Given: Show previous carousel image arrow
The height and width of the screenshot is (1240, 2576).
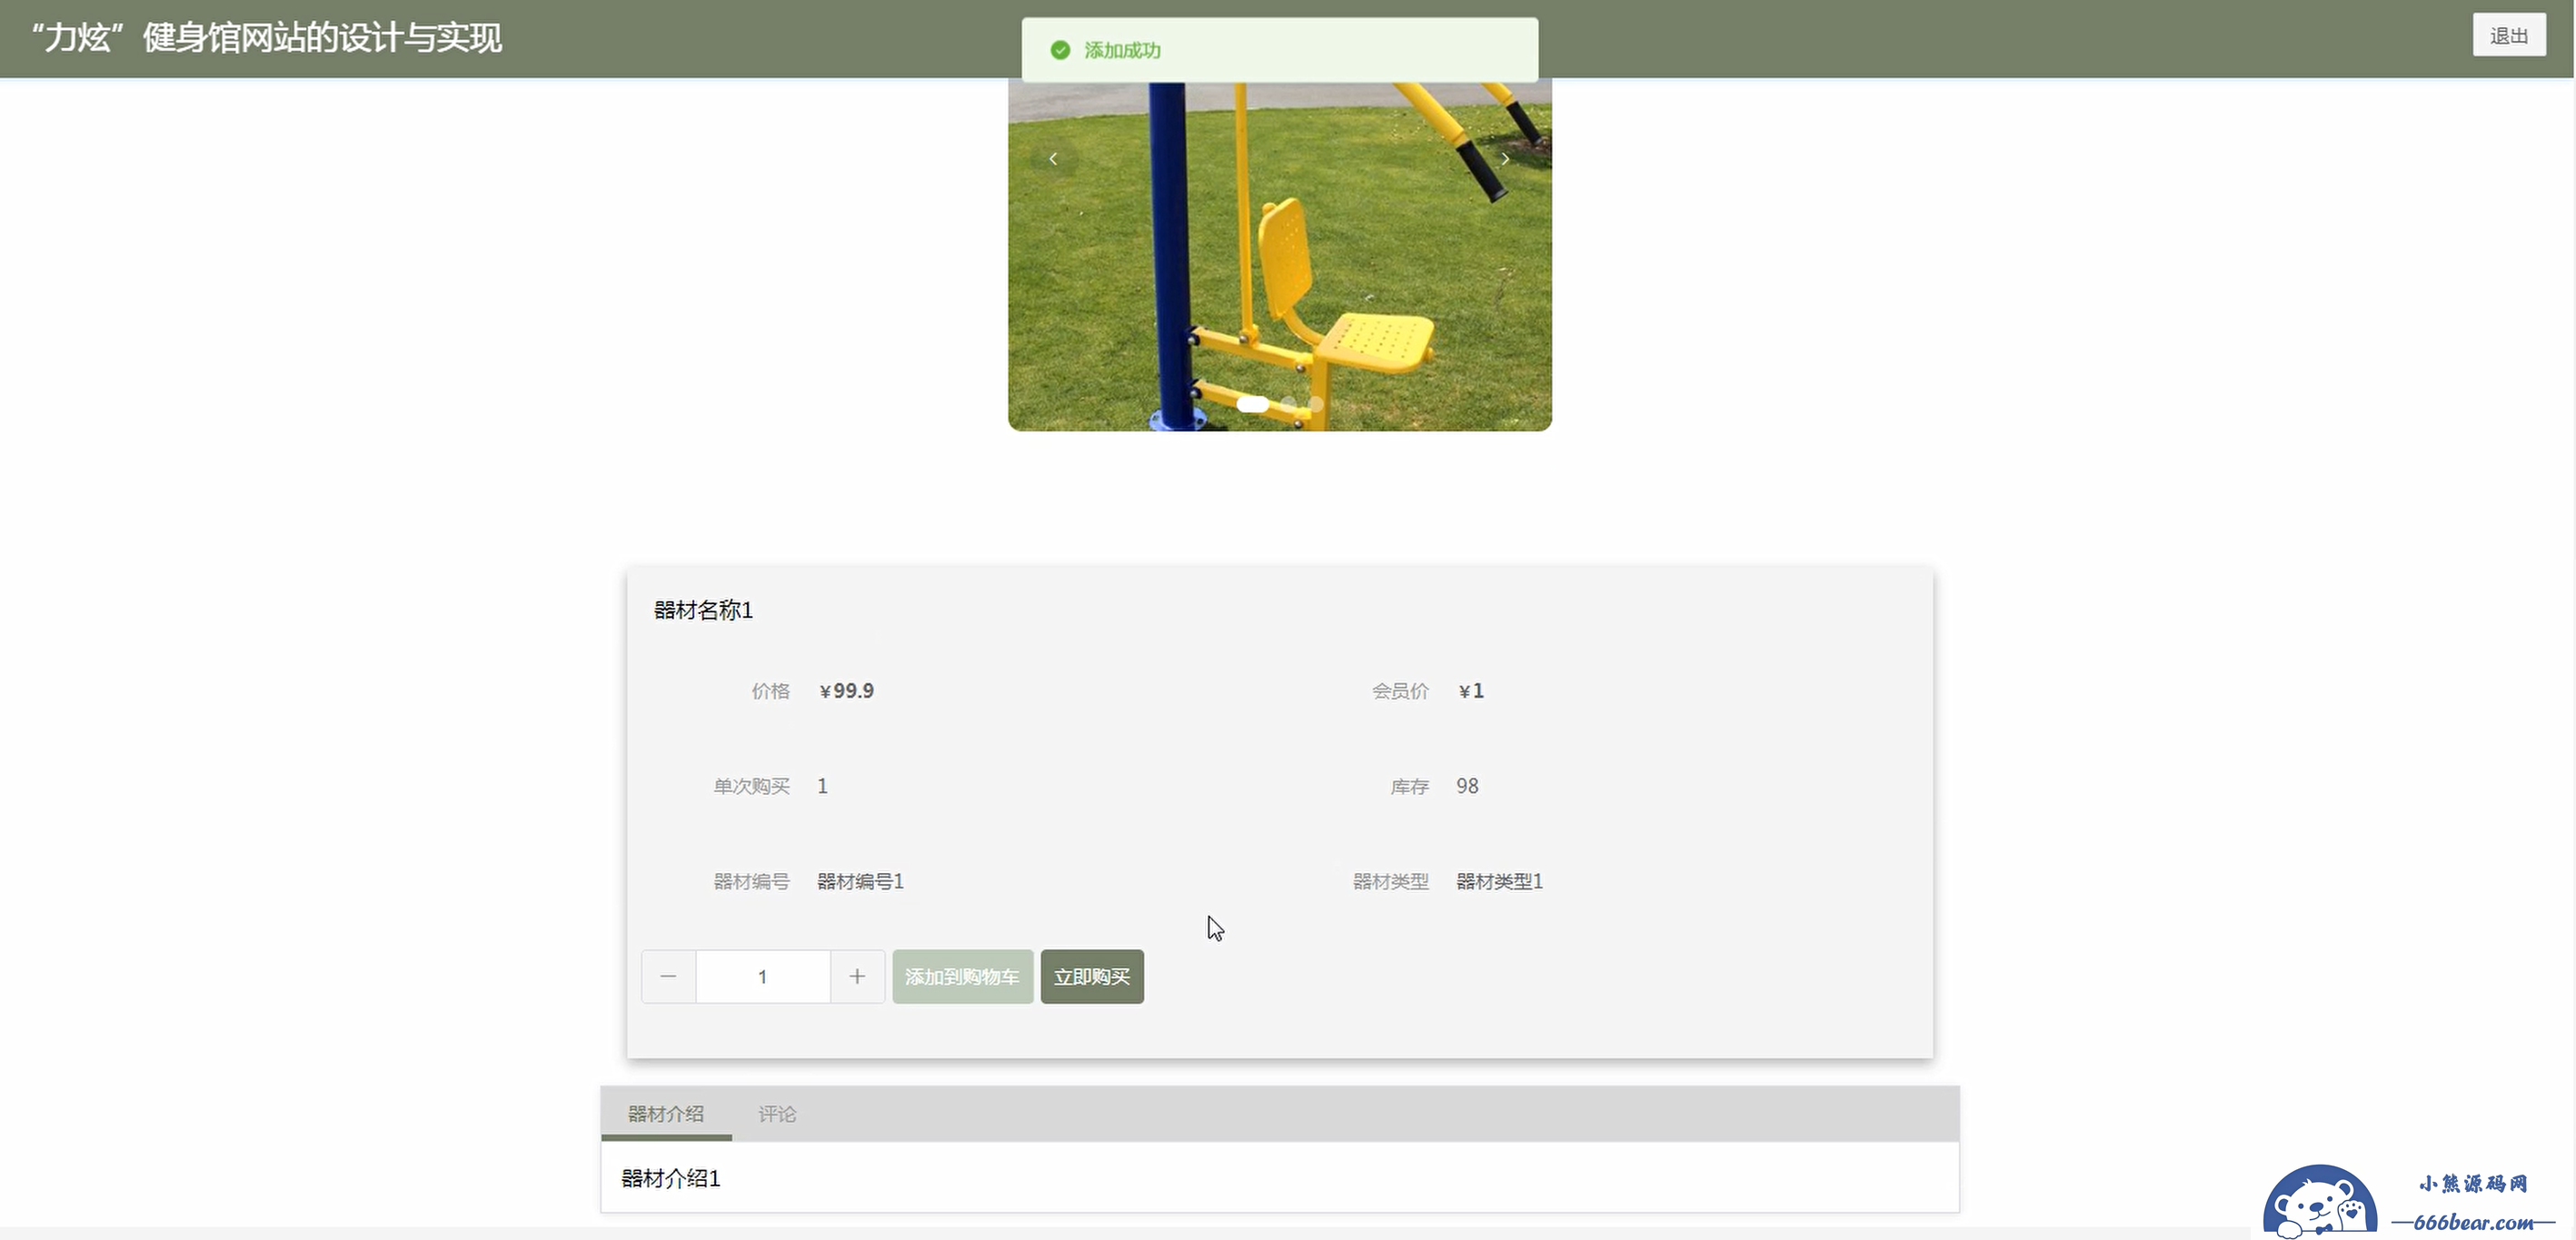Looking at the screenshot, I should point(1053,159).
